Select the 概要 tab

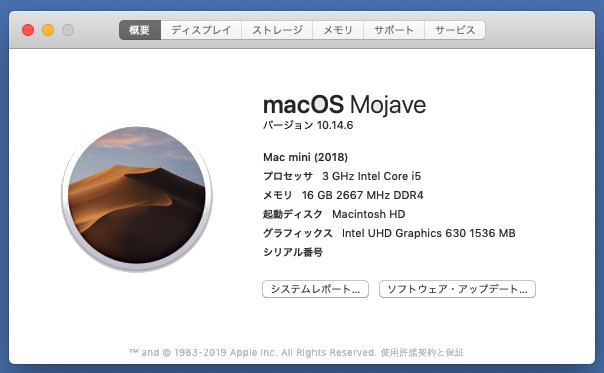[x=140, y=30]
